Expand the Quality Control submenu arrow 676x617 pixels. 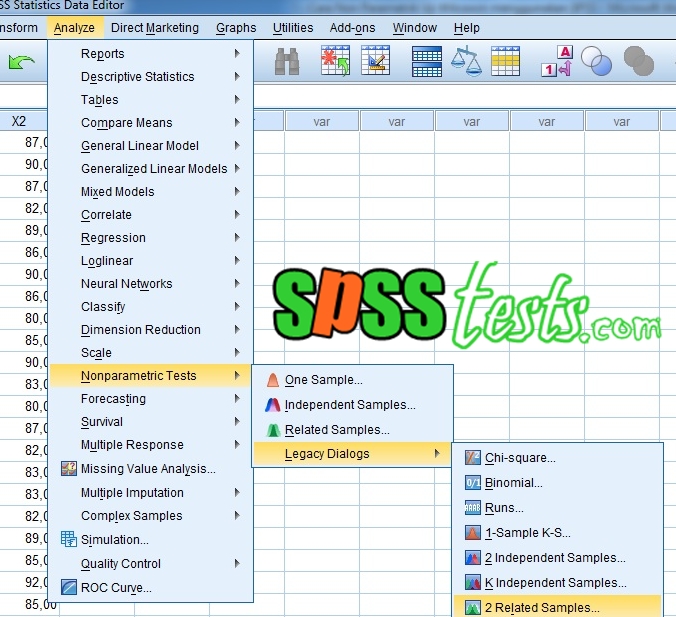coord(237,564)
